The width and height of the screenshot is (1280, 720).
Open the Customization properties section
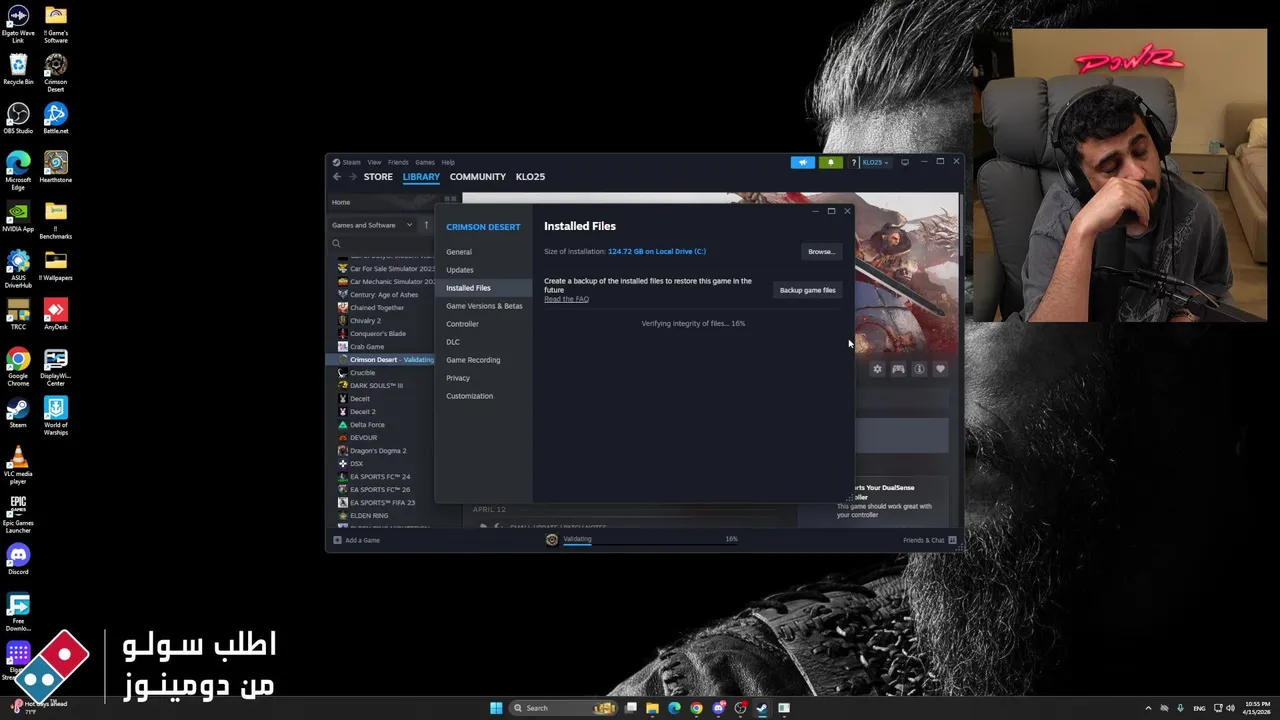point(470,396)
